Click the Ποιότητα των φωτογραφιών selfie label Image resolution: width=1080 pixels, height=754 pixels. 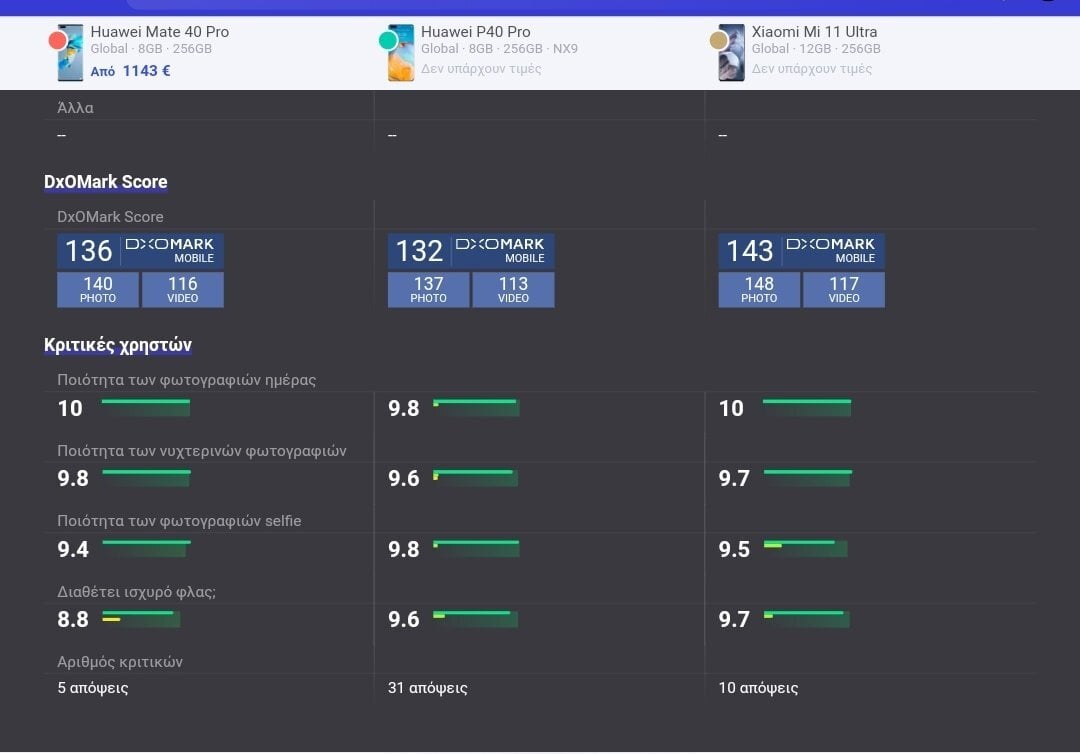point(179,521)
